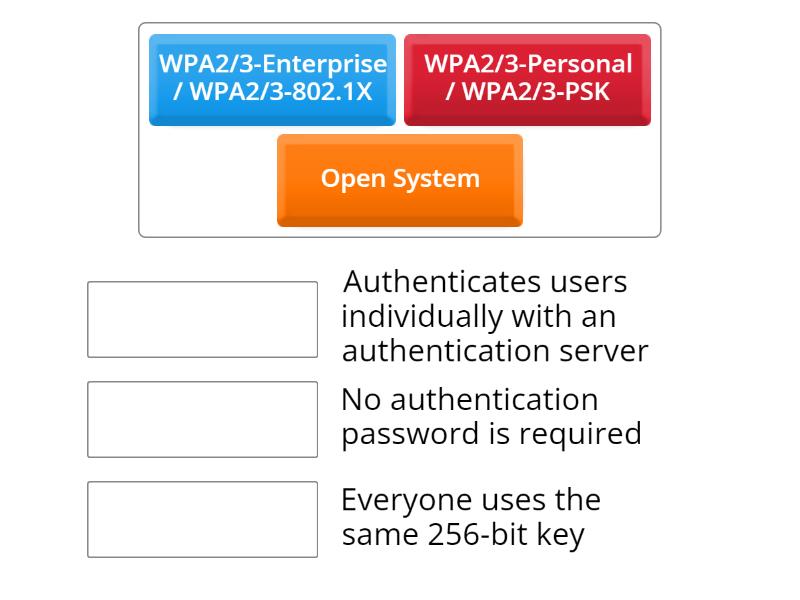Click the top empty answer box
Image resolution: width=800 pixels, height=600 pixels.
[202, 319]
